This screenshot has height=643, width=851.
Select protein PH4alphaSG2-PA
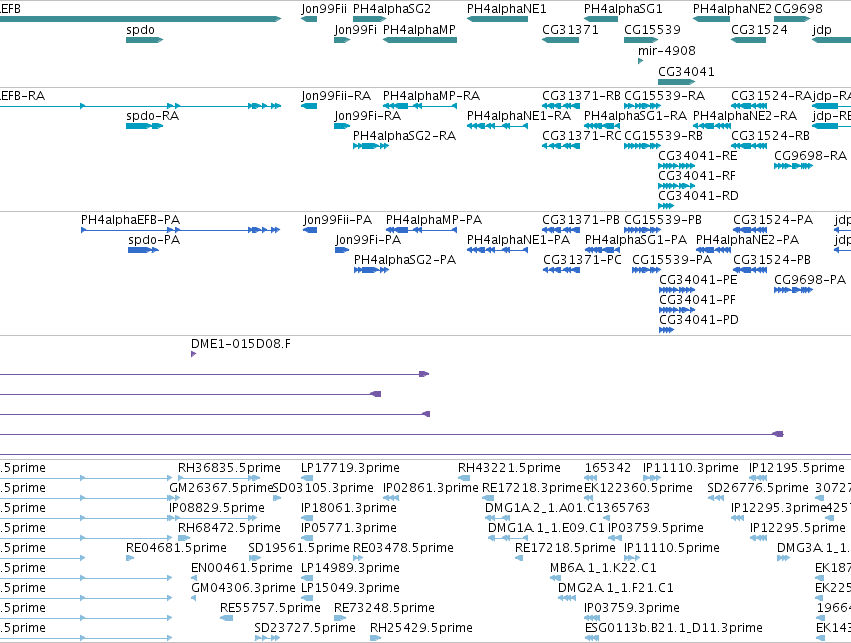point(371,270)
